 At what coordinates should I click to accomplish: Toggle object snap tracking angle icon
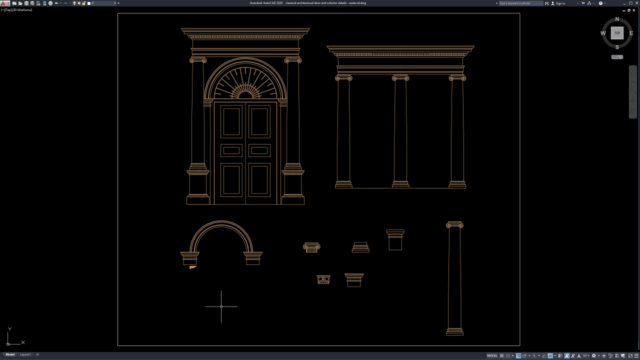pos(544,356)
